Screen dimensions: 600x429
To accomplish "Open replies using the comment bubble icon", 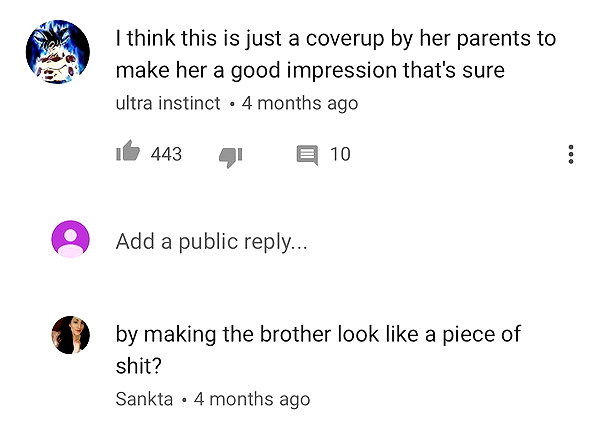I will 307,155.
